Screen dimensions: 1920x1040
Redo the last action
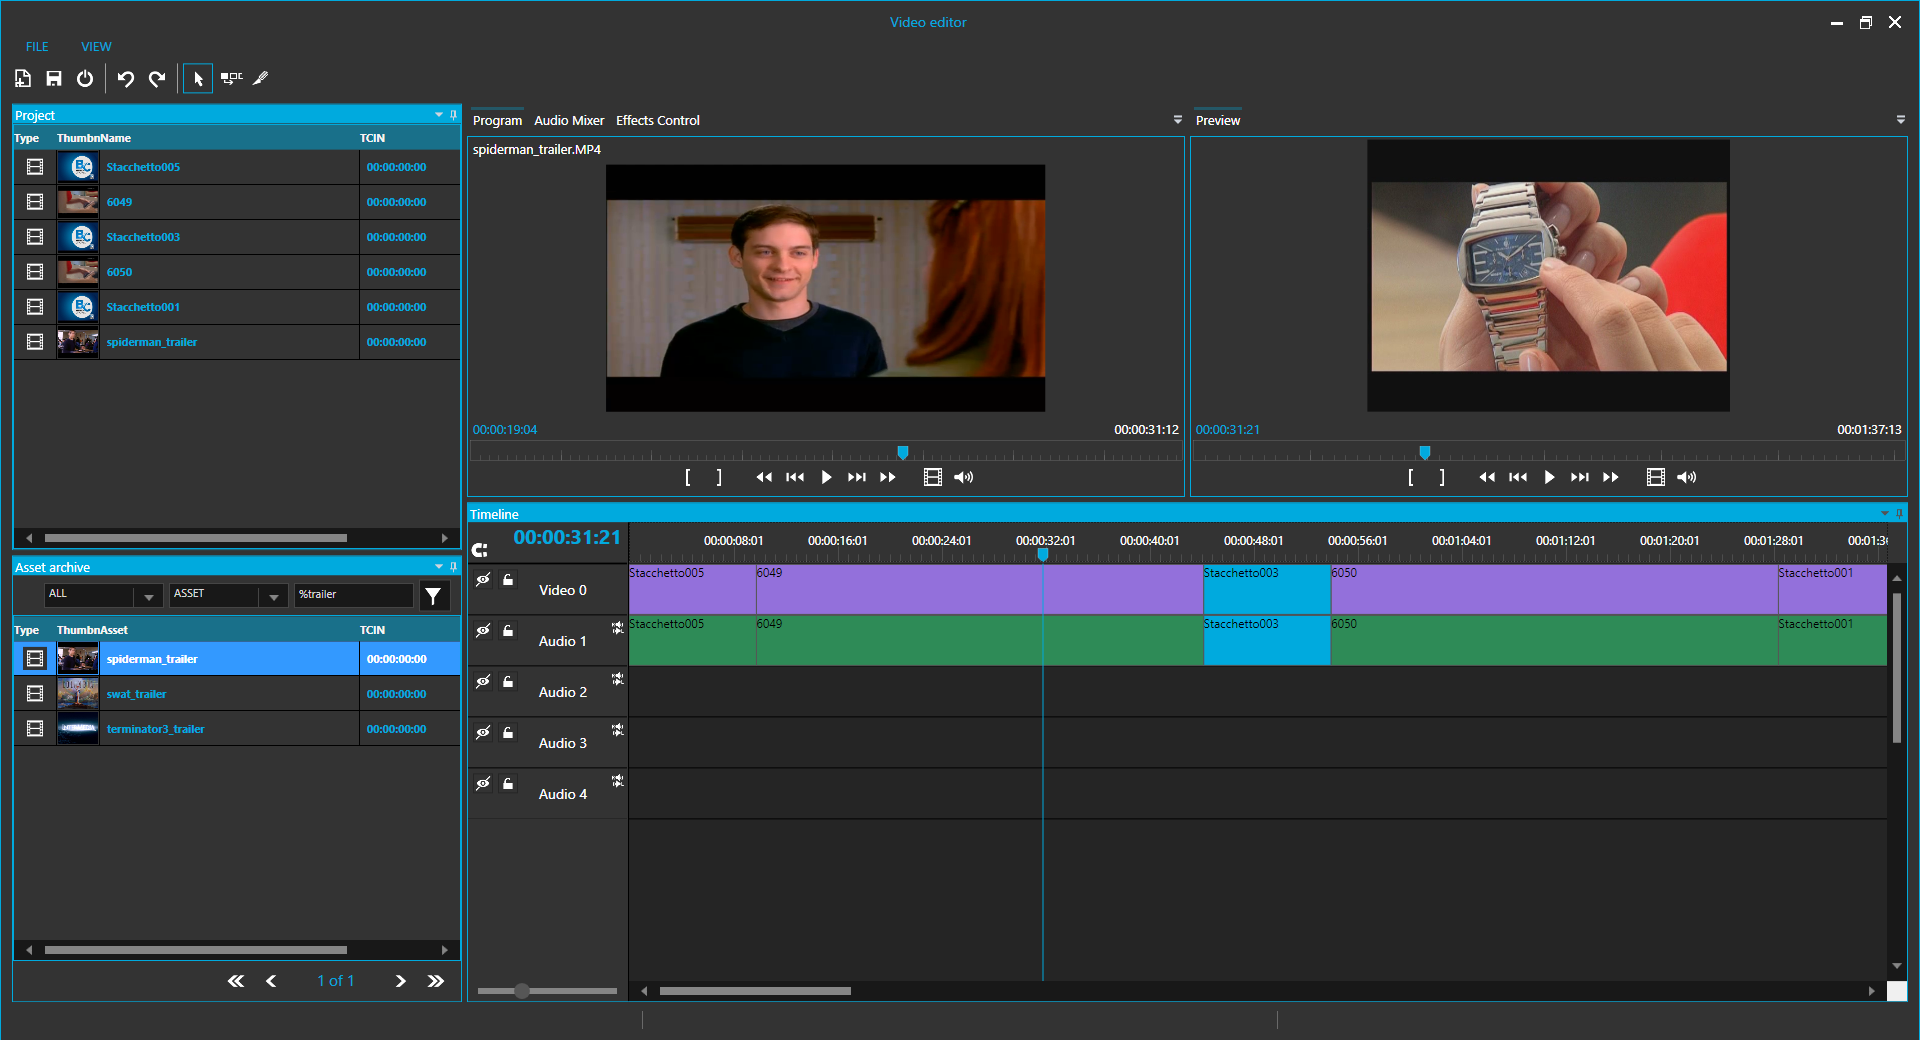pyautogui.click(x=157, y=78)
